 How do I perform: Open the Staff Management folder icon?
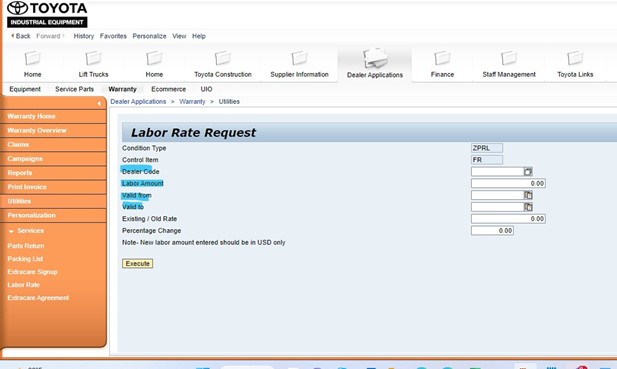509,58
